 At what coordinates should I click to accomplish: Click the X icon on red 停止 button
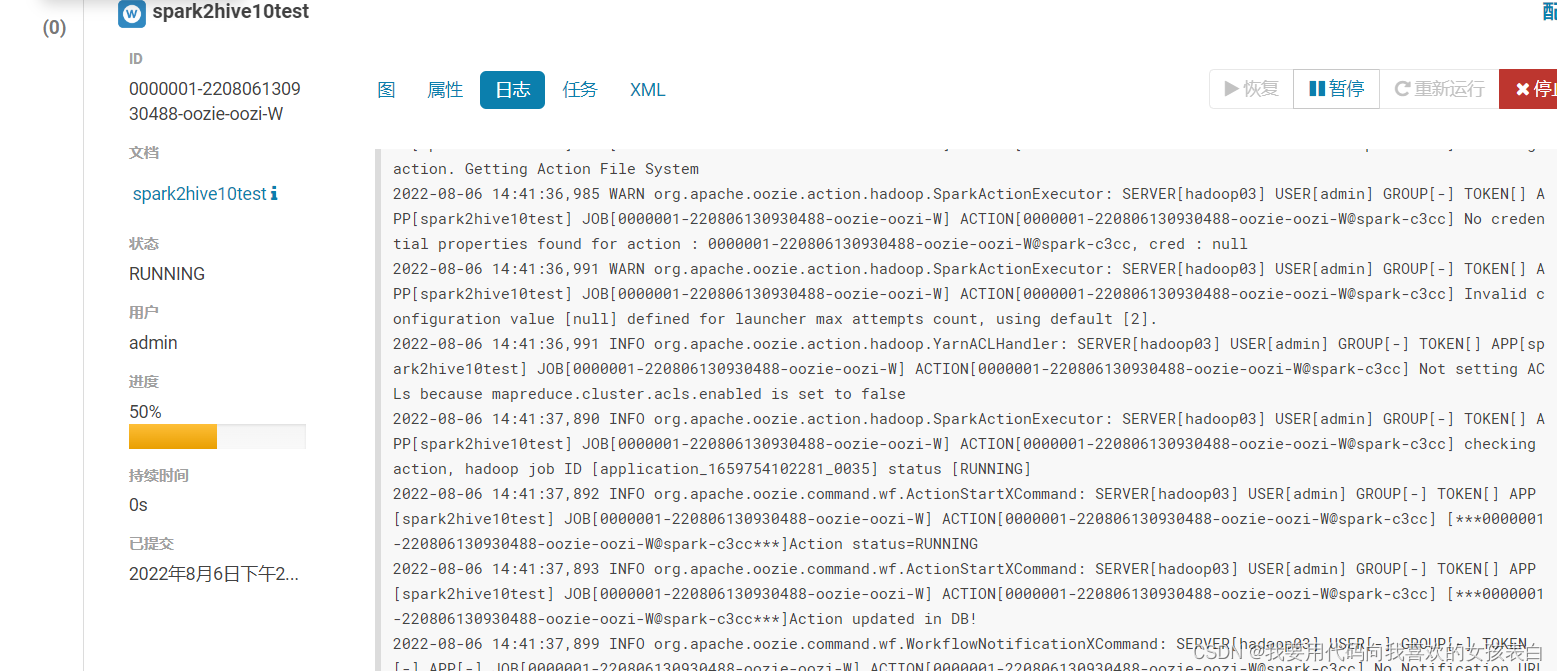pos(1522,89)
